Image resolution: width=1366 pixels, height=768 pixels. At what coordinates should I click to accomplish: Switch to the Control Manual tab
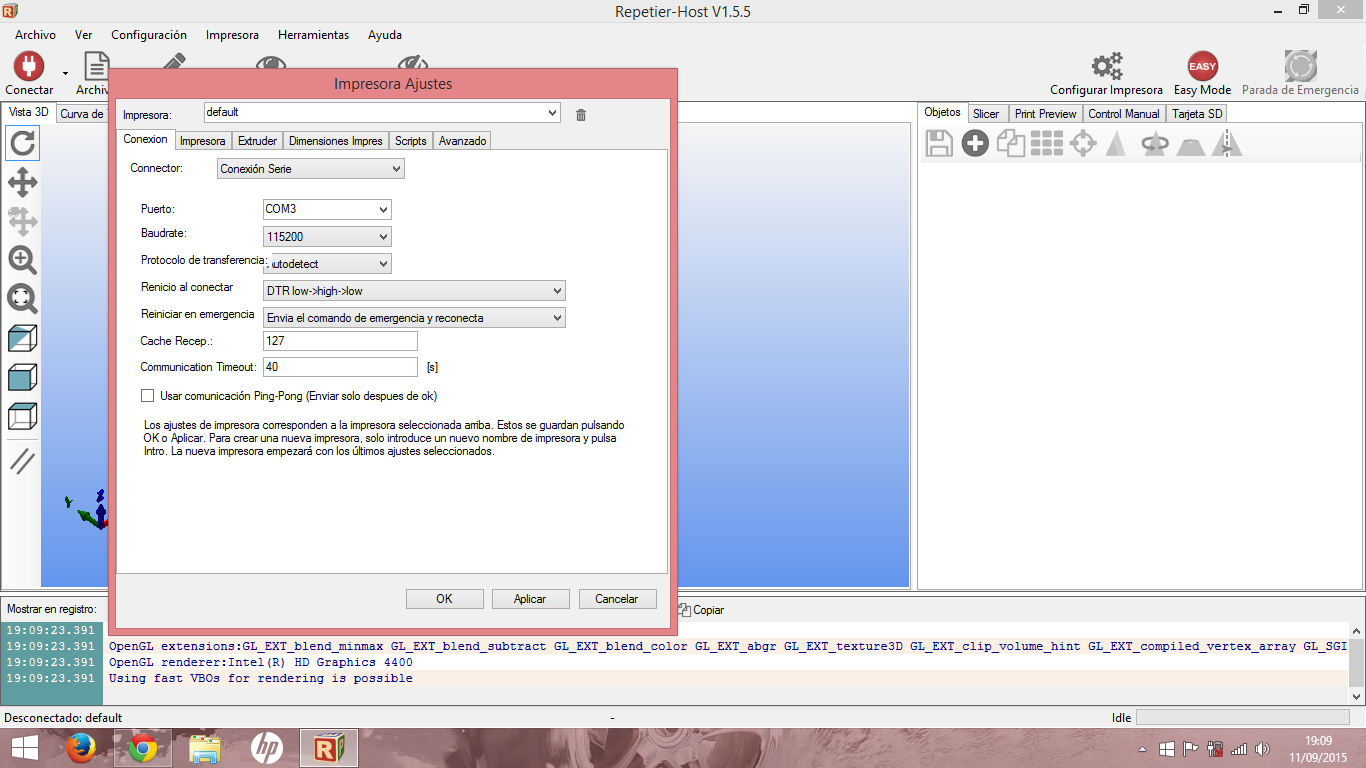[1124, 114]
